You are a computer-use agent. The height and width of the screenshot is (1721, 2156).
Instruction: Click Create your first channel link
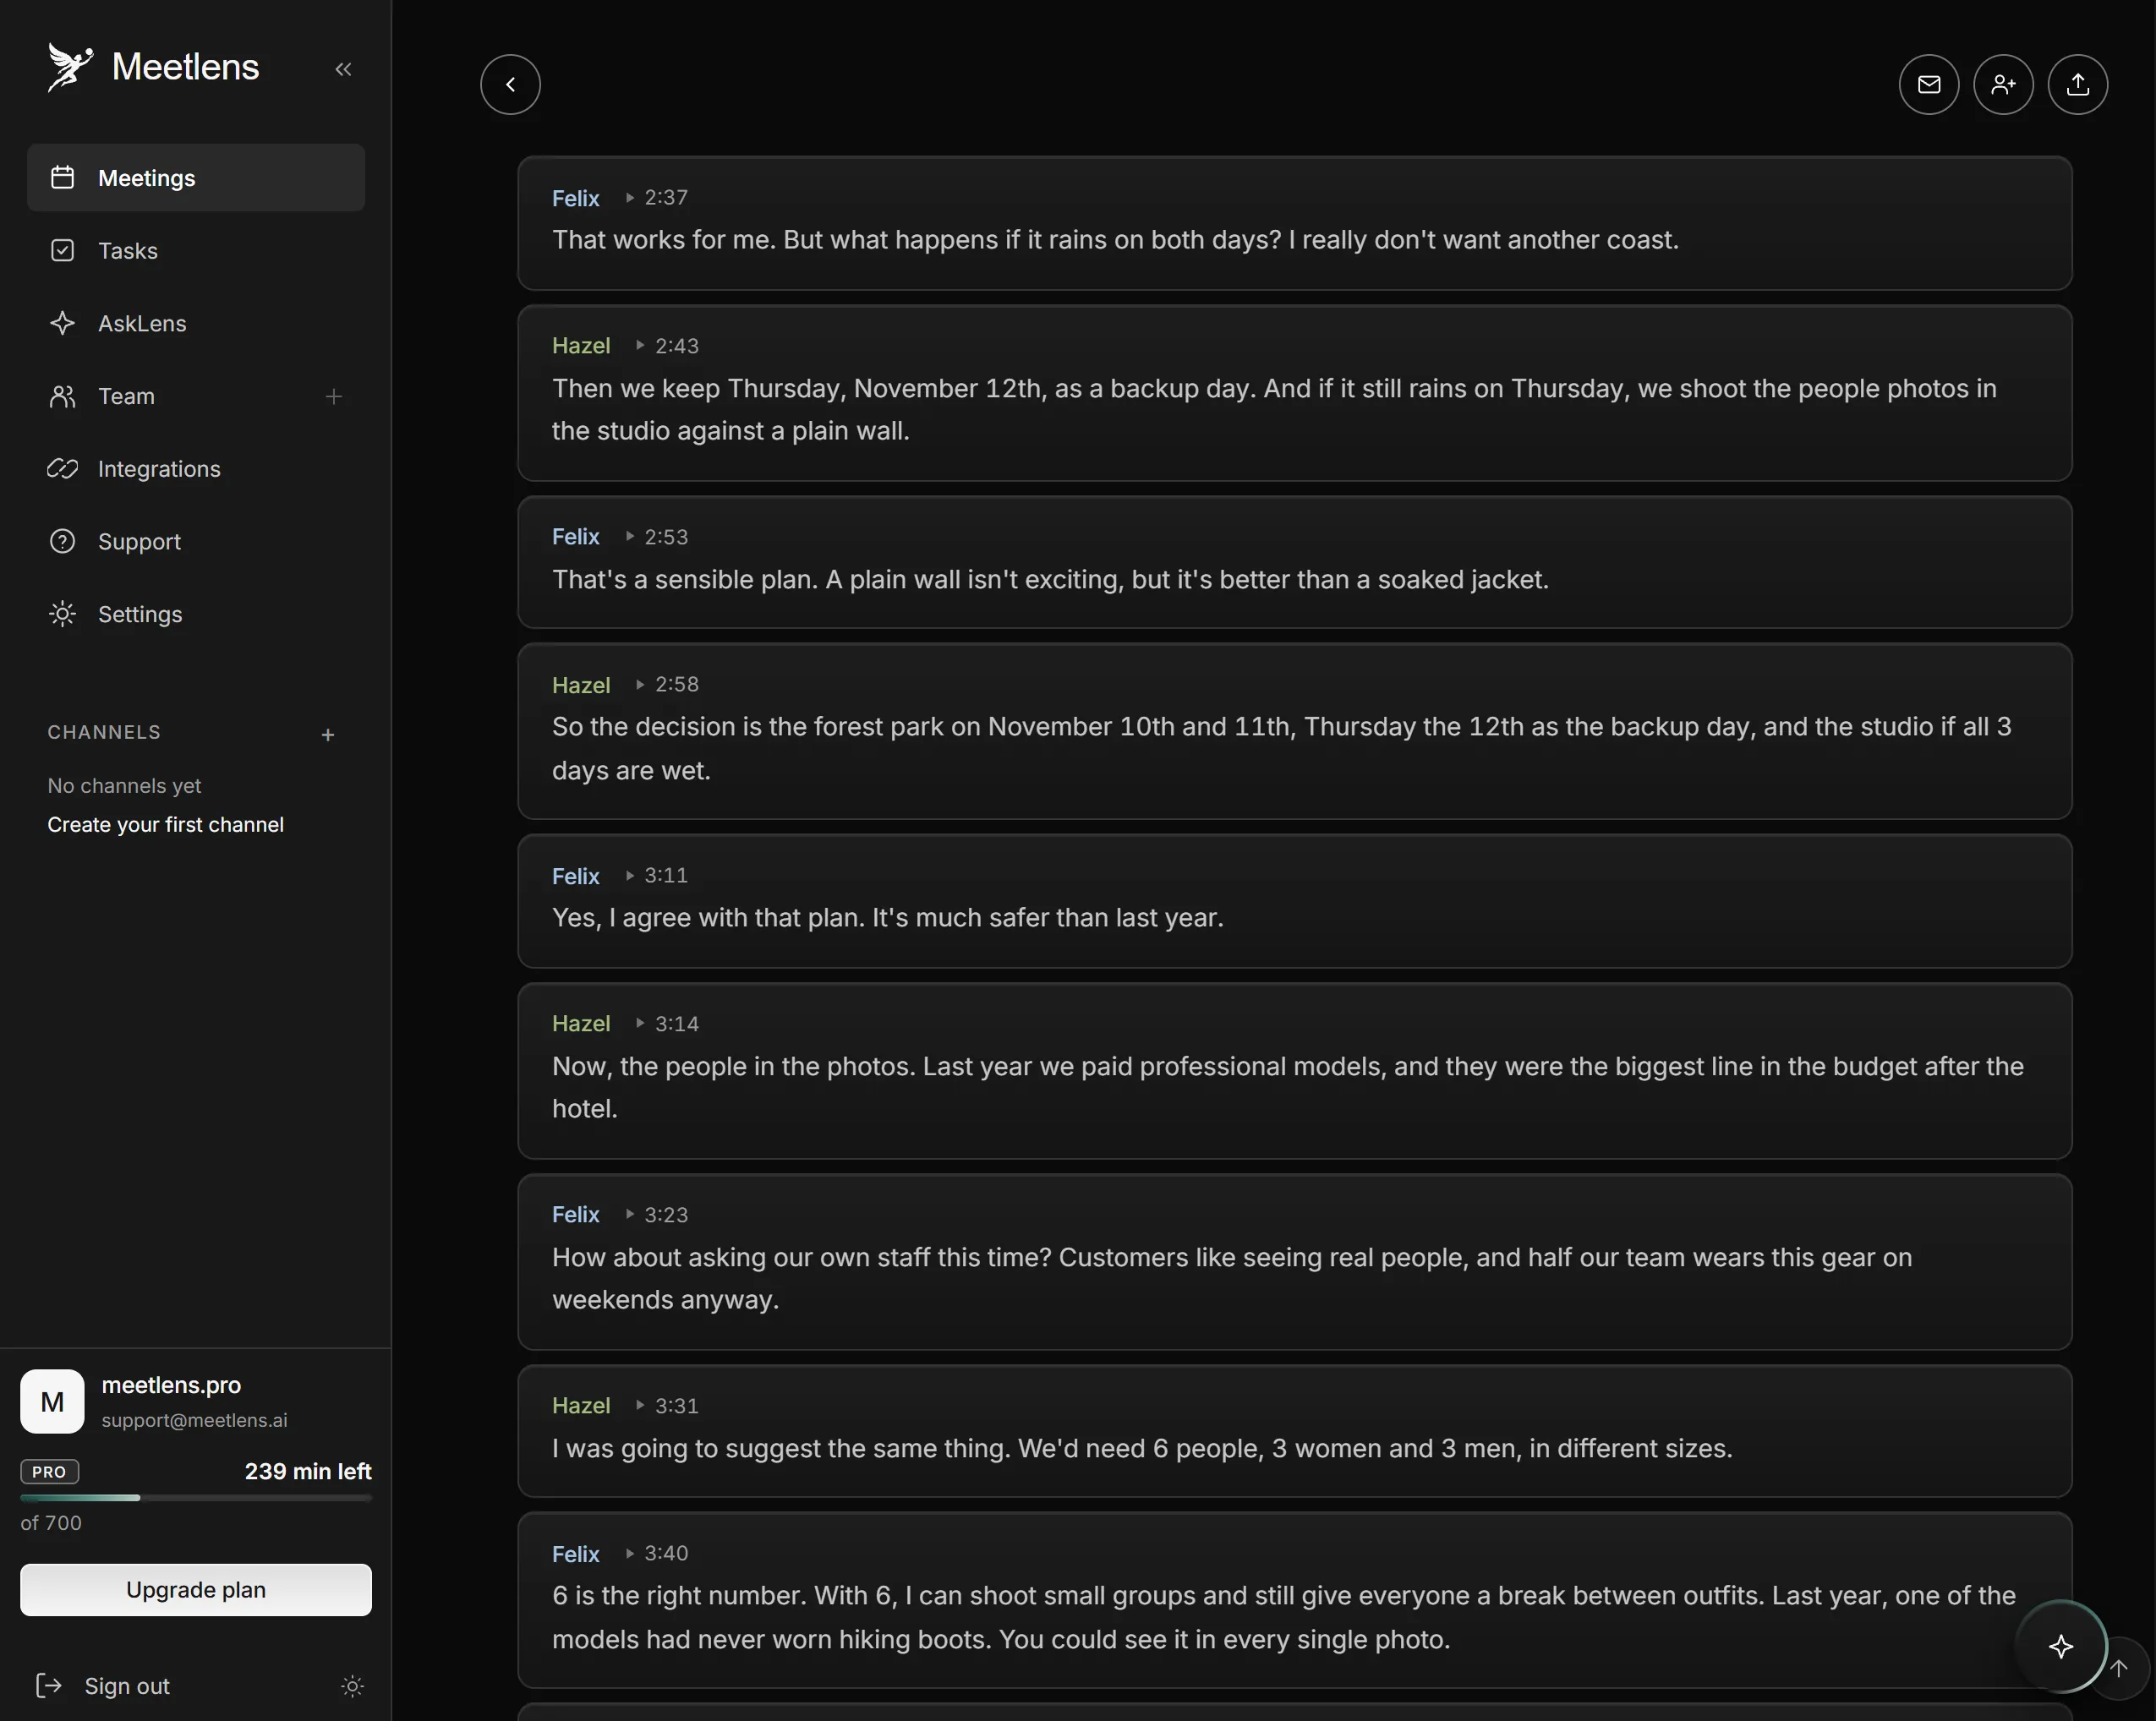tap(166, 825)
